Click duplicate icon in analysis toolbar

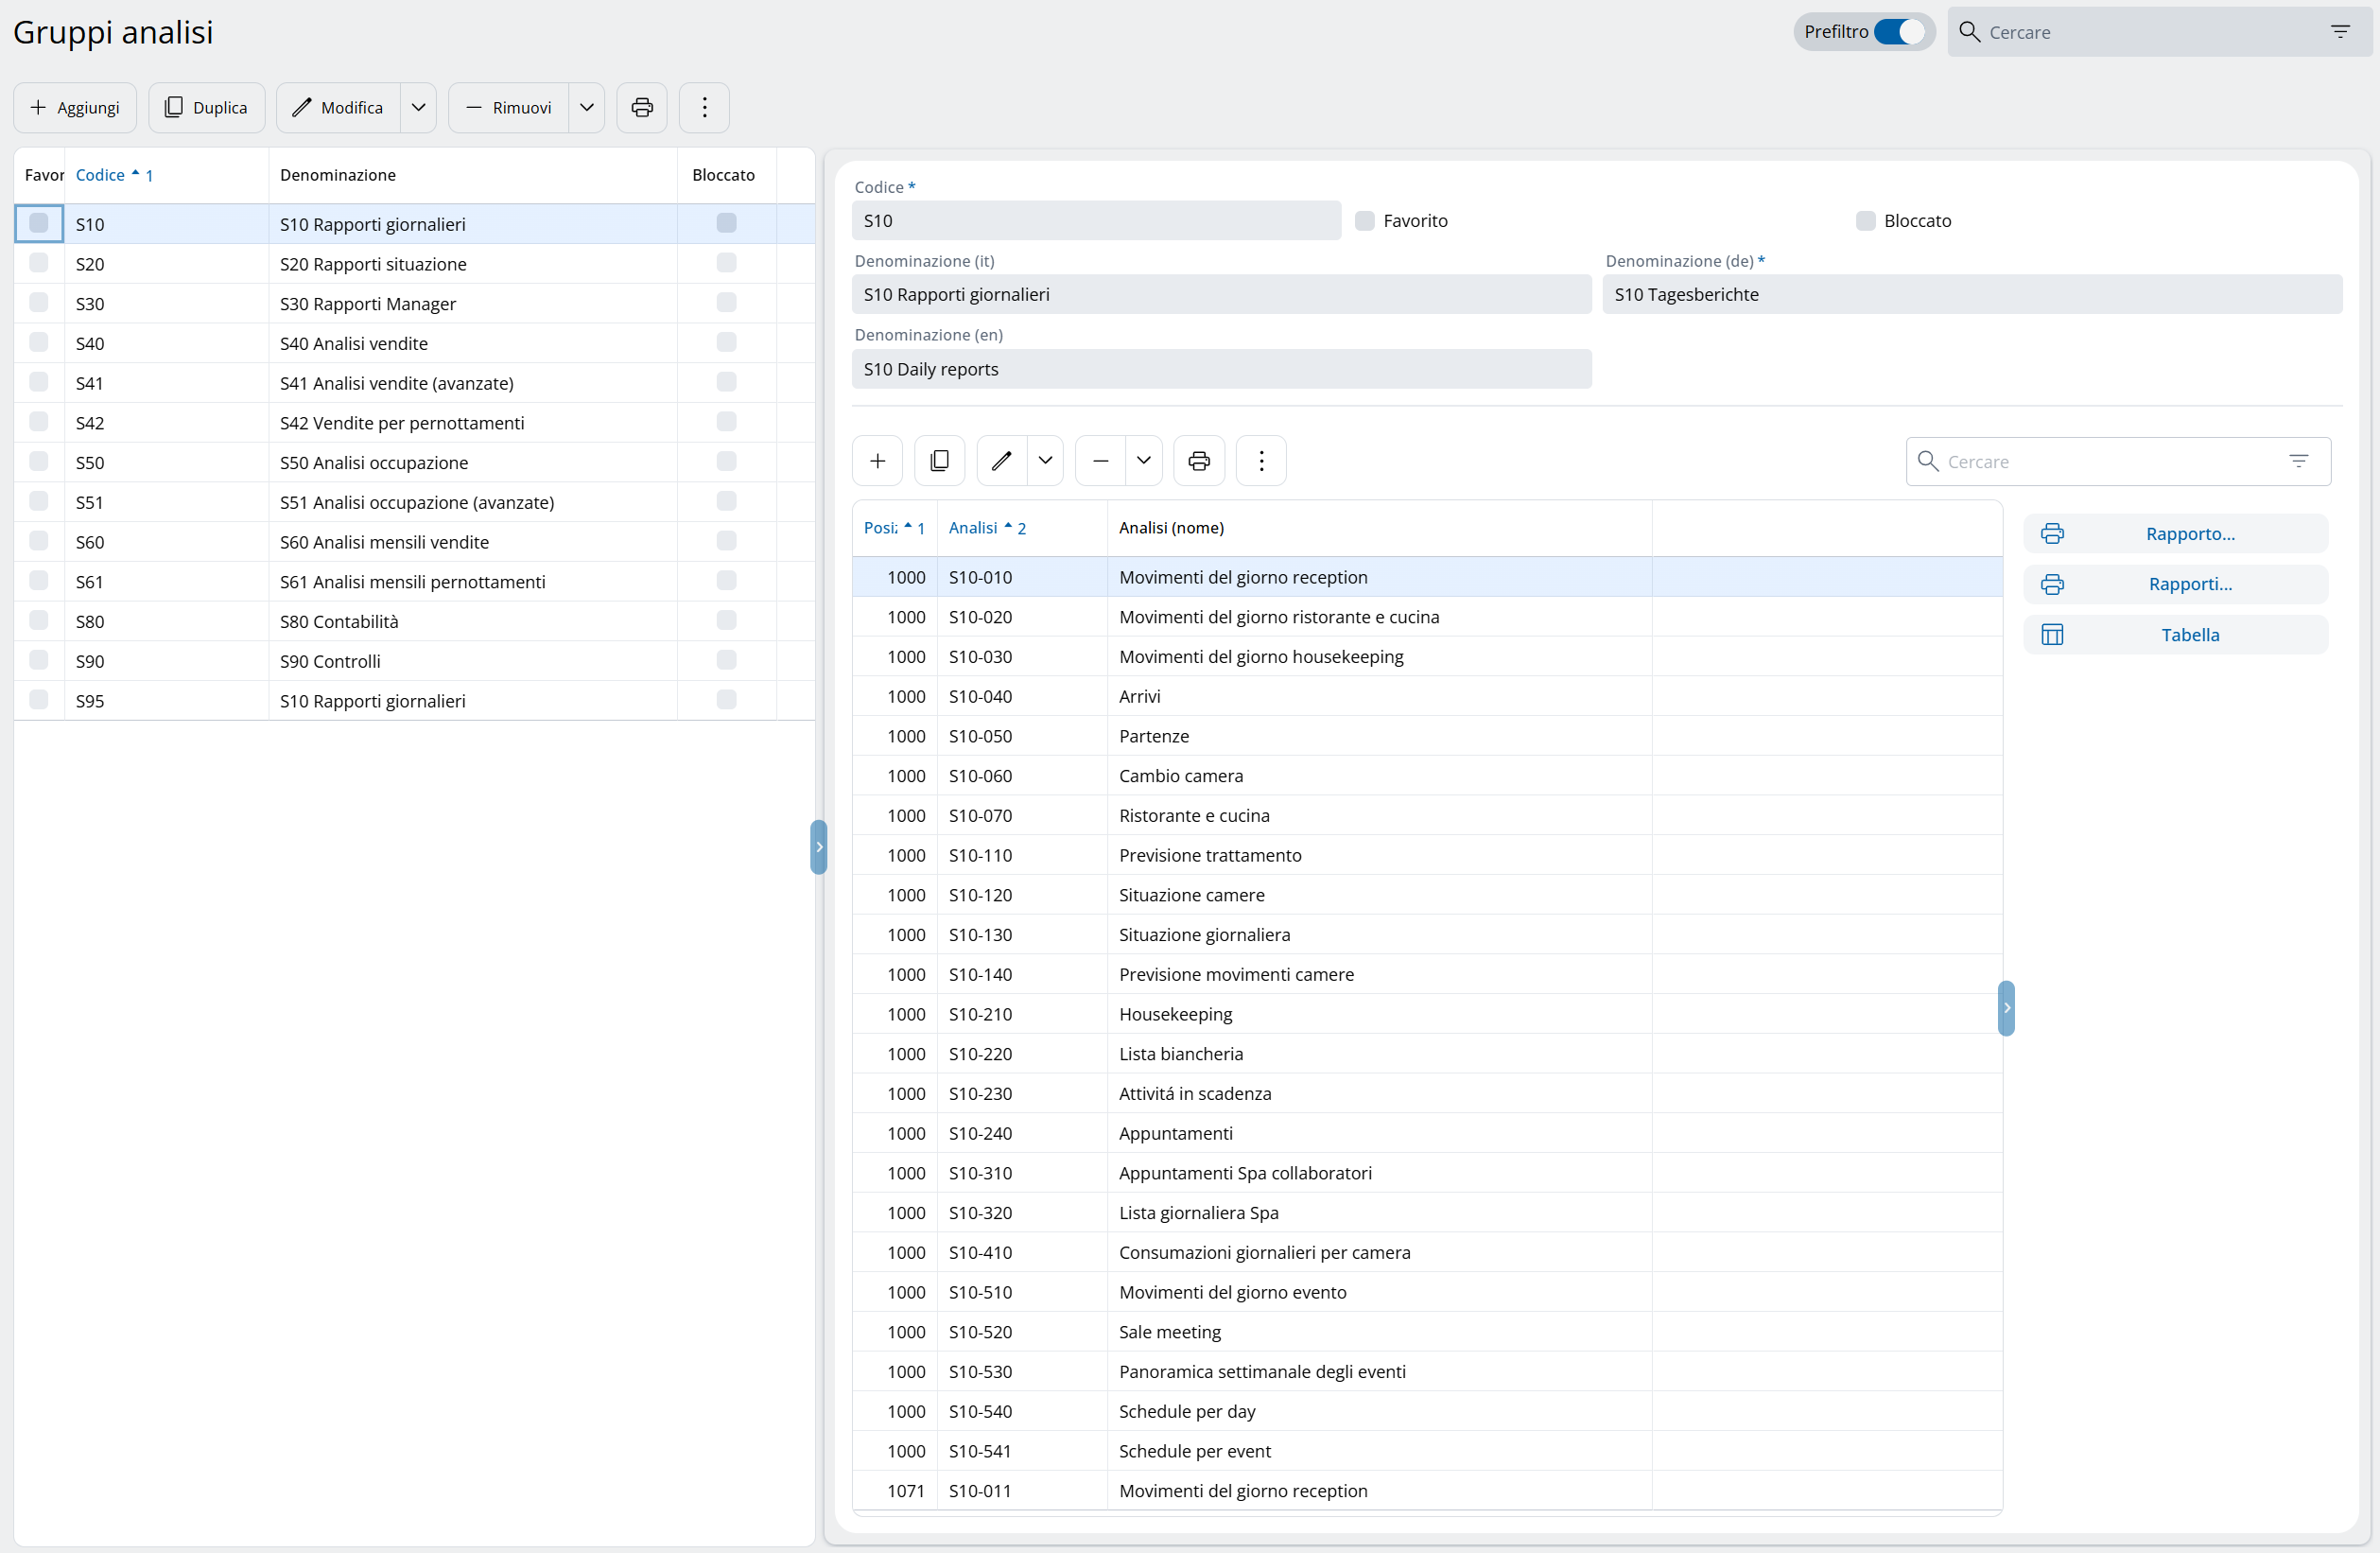939,461
